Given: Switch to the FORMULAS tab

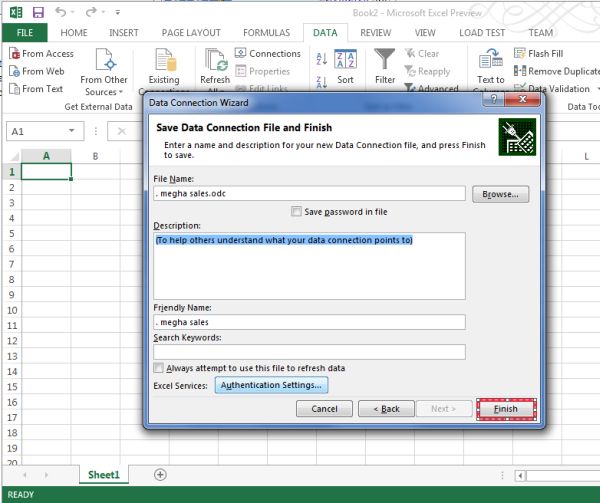Looking at the screenshot, I should click(266, 33).
